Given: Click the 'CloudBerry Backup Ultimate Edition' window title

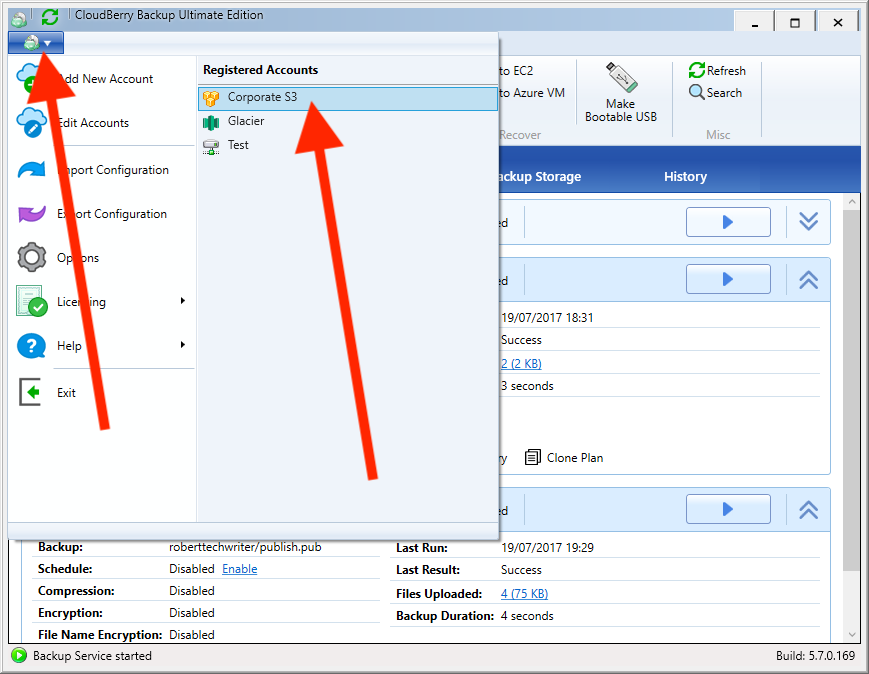Looking at the screenshot, I should coord(169,15).
